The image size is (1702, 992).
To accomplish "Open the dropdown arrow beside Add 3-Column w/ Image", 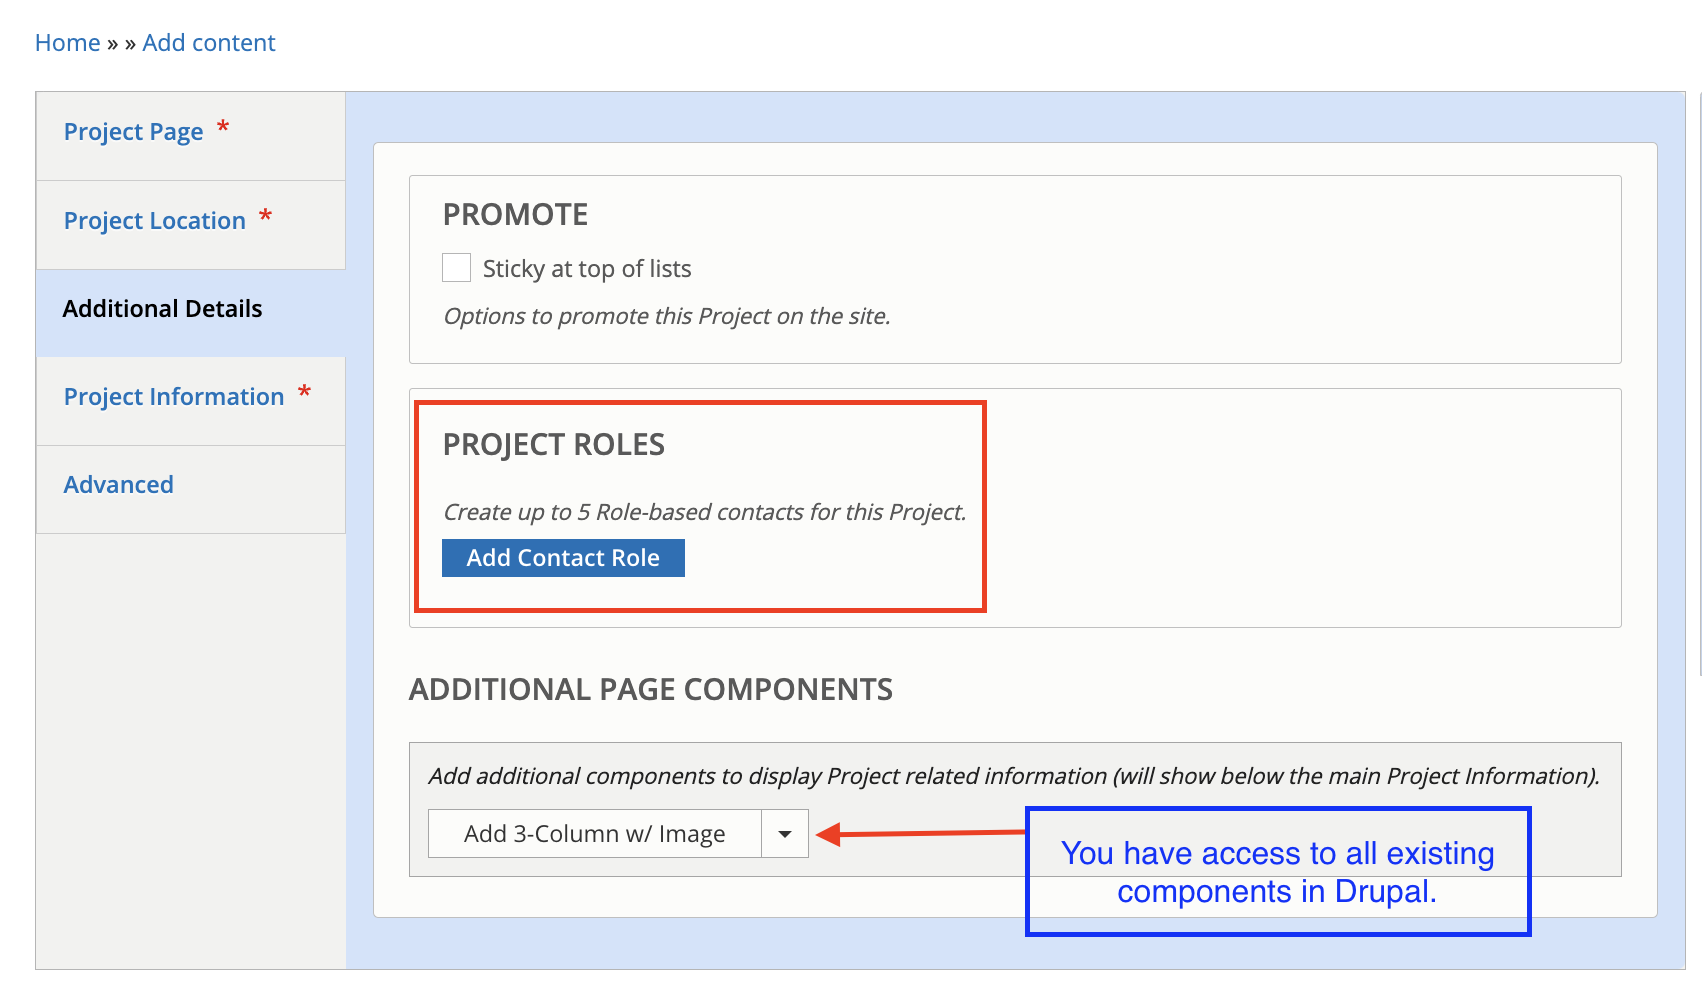I will [x=785, y=834].
